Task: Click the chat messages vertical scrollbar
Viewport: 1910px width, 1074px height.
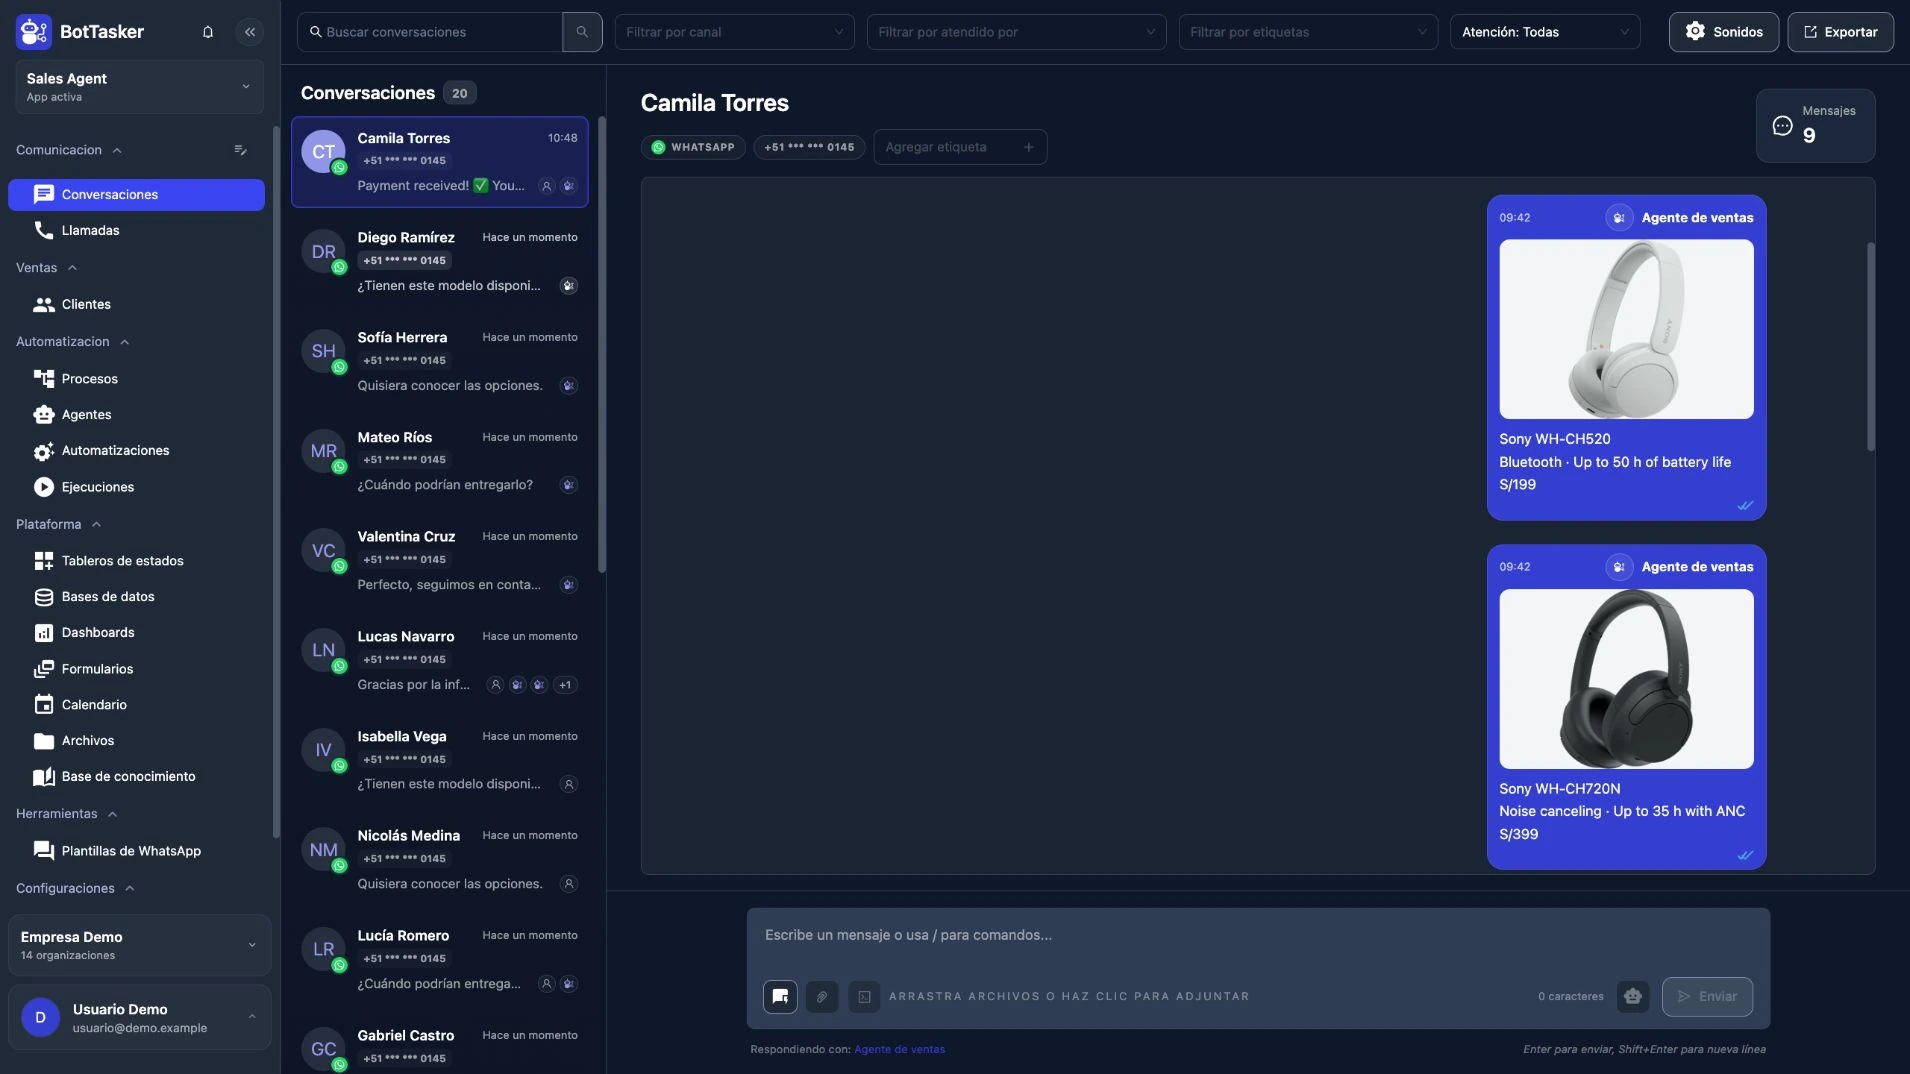Action: pyautogui.click(x=1870, y=347)
